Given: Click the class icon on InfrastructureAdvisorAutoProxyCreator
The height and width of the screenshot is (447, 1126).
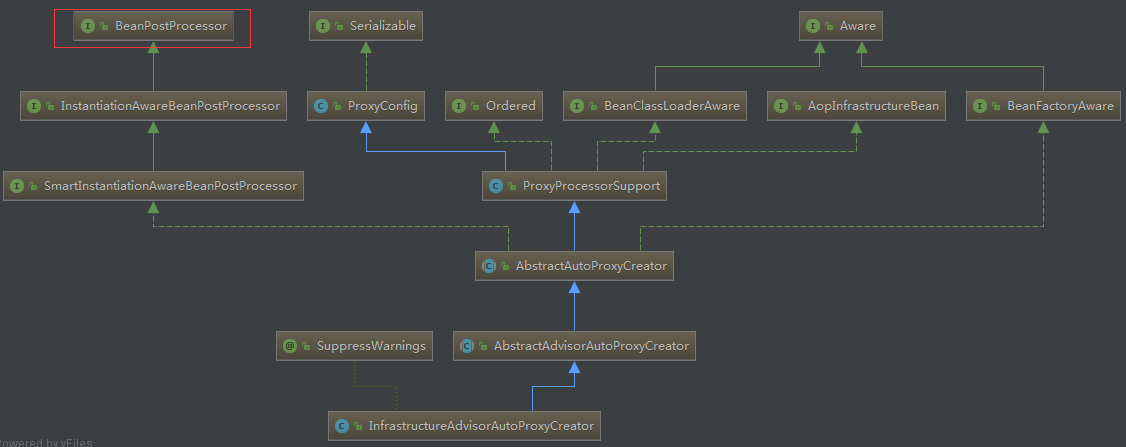Looking at the screenshot, I should click(342, 425).
